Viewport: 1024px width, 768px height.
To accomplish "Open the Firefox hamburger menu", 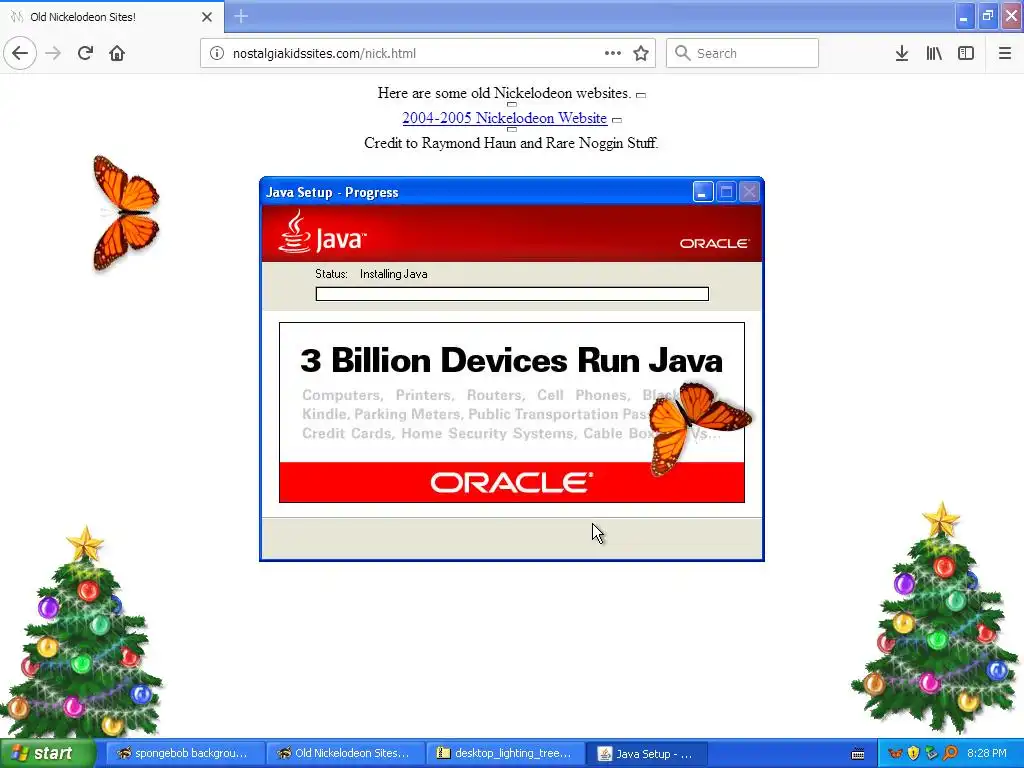I will [1005, 53].
